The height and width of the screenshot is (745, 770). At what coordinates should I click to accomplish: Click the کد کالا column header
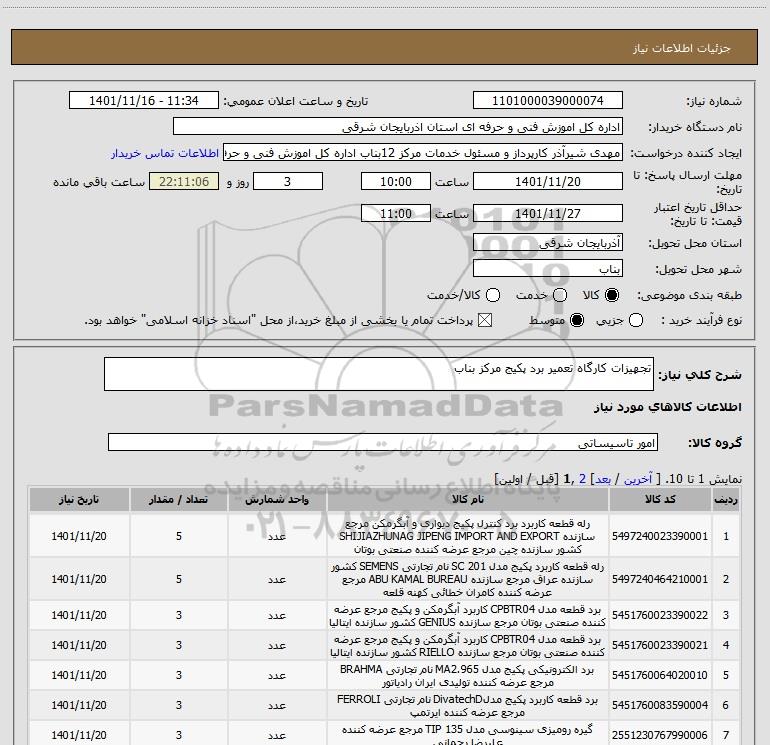click(x=660, y=499)
